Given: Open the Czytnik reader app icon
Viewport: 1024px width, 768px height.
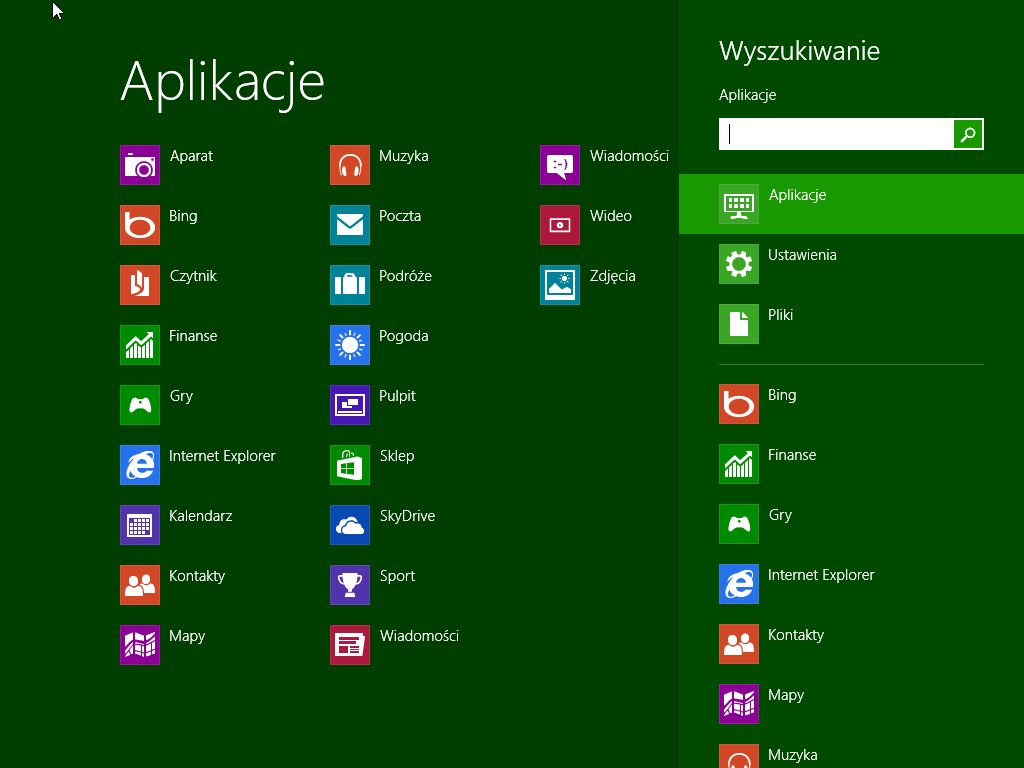Looking at the screenshot, I should click(x=140, y=285).
